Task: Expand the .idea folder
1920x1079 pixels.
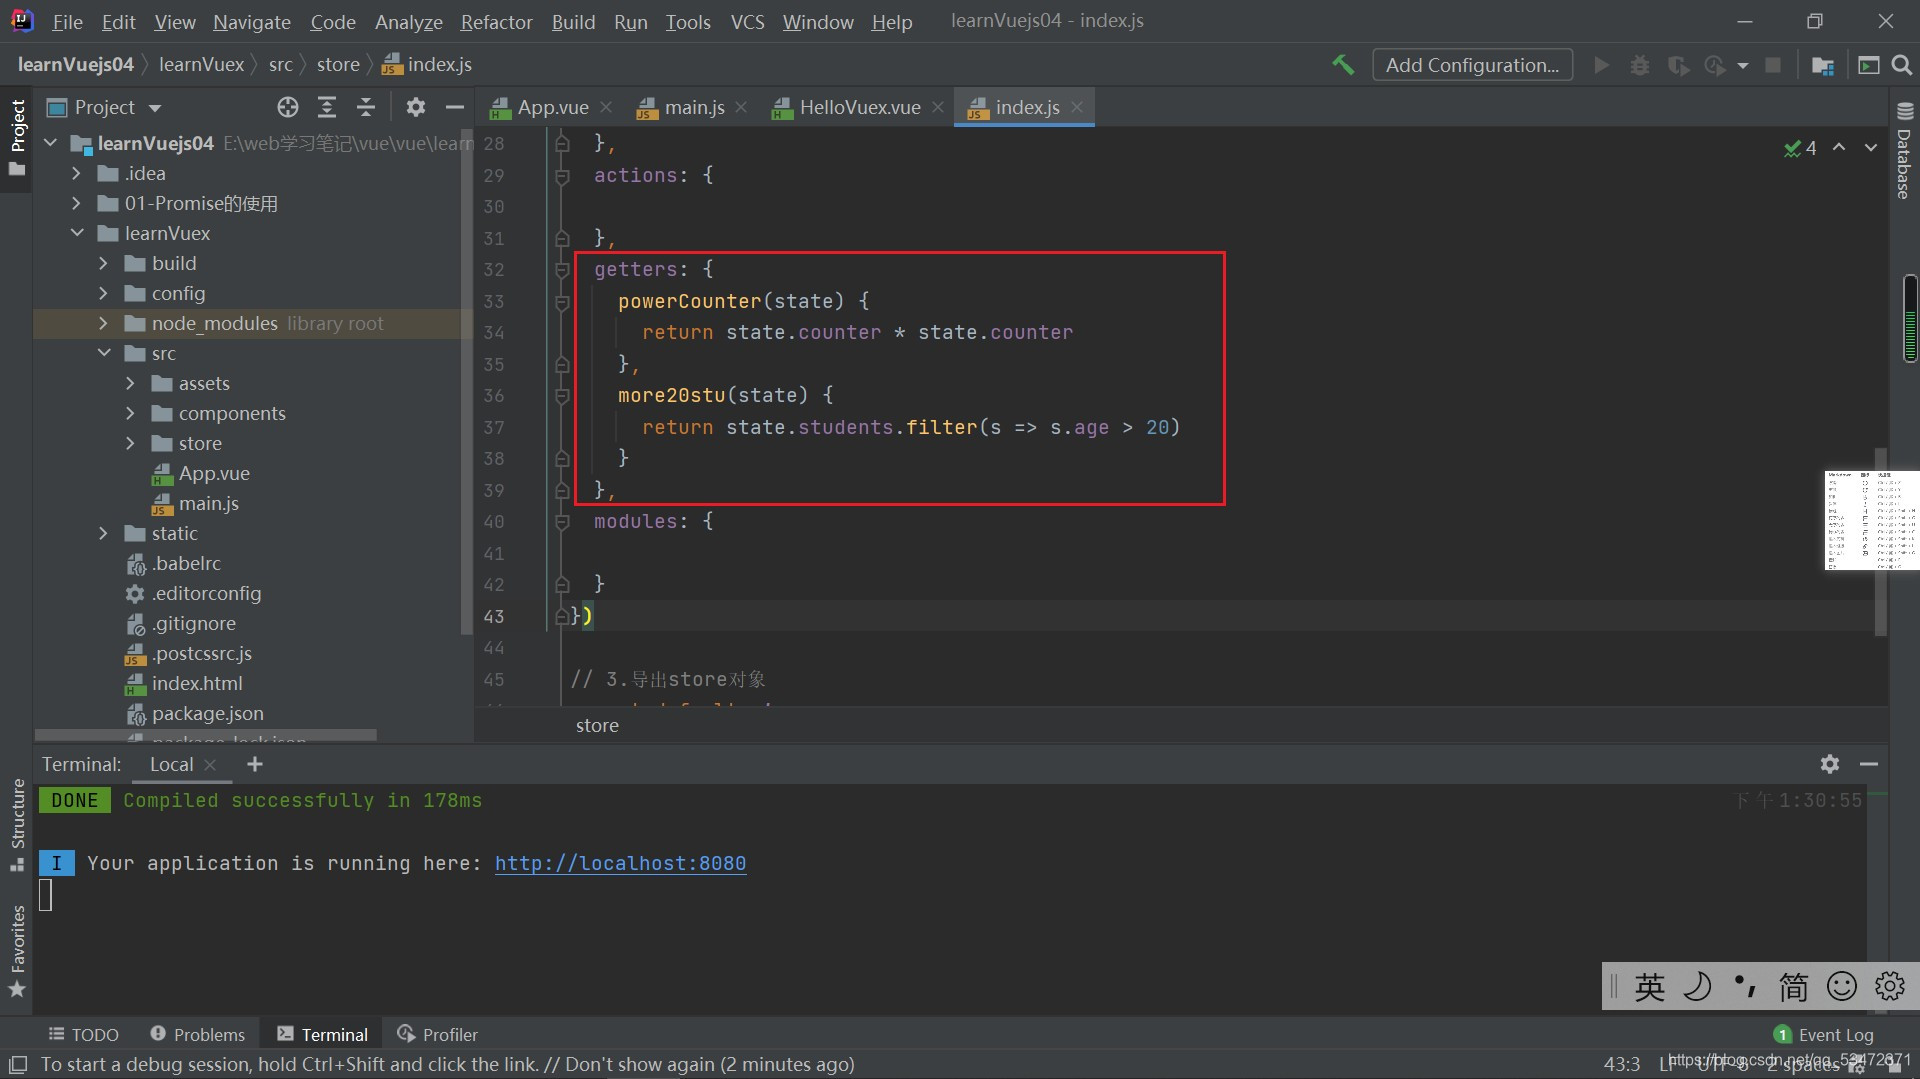Action: (x=76, y=173)
